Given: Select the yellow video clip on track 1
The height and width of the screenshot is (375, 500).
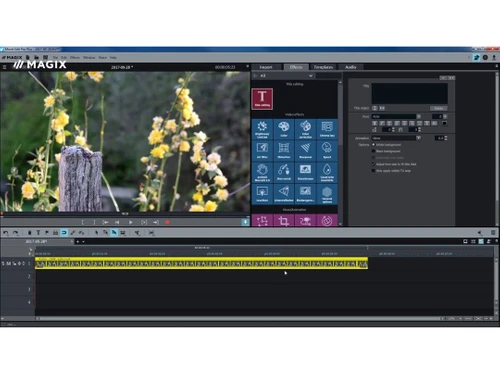Looking at the screenshot, I should point(201,263).
